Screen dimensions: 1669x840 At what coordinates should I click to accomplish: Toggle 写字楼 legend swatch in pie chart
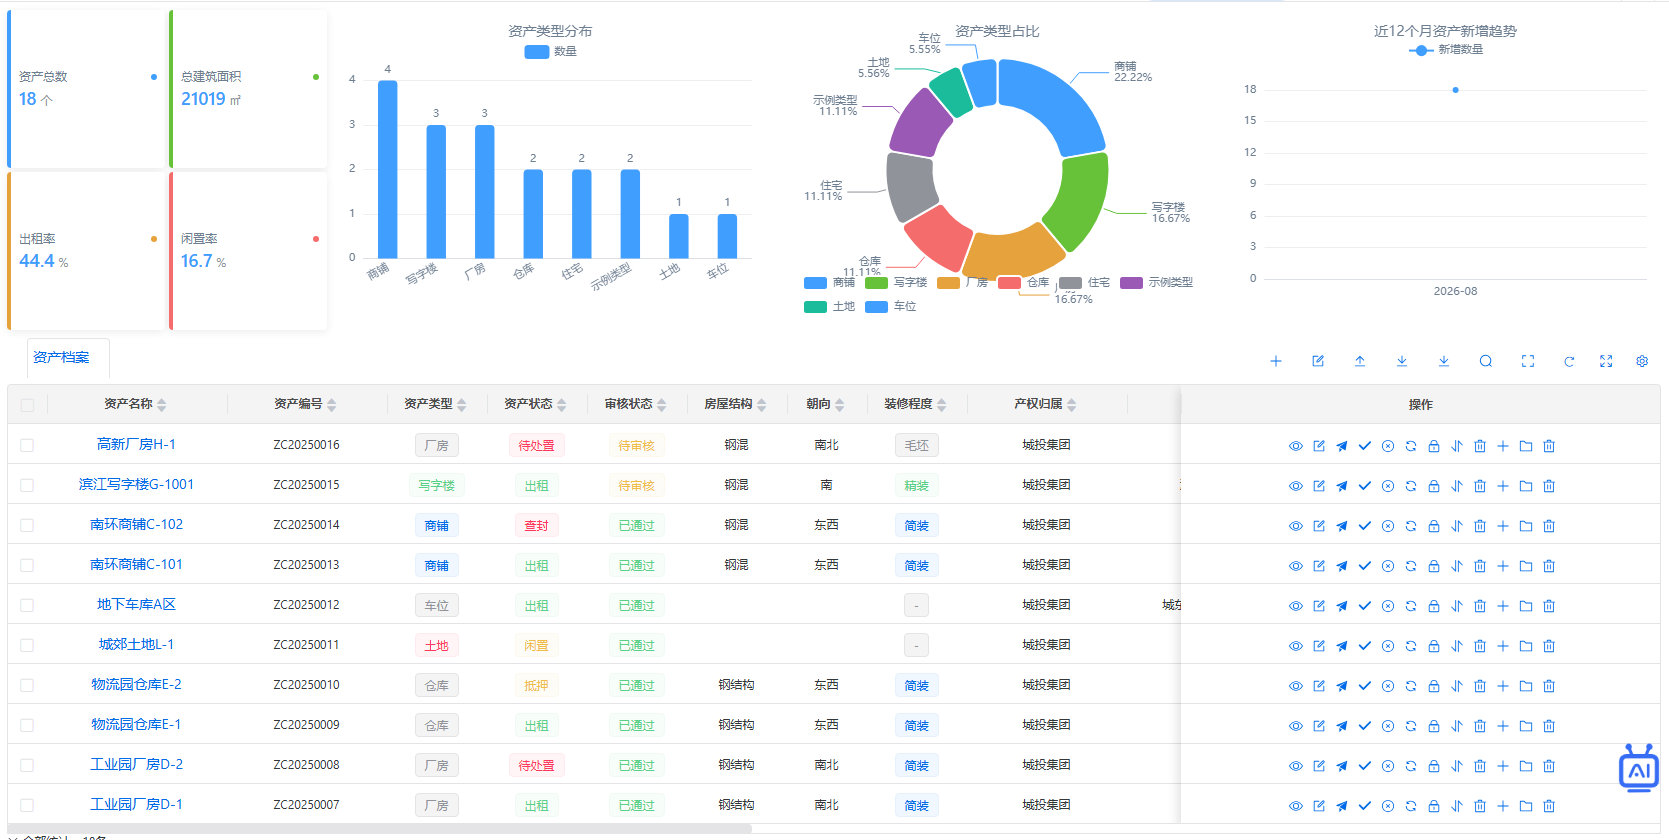click(x=876, y=283)
